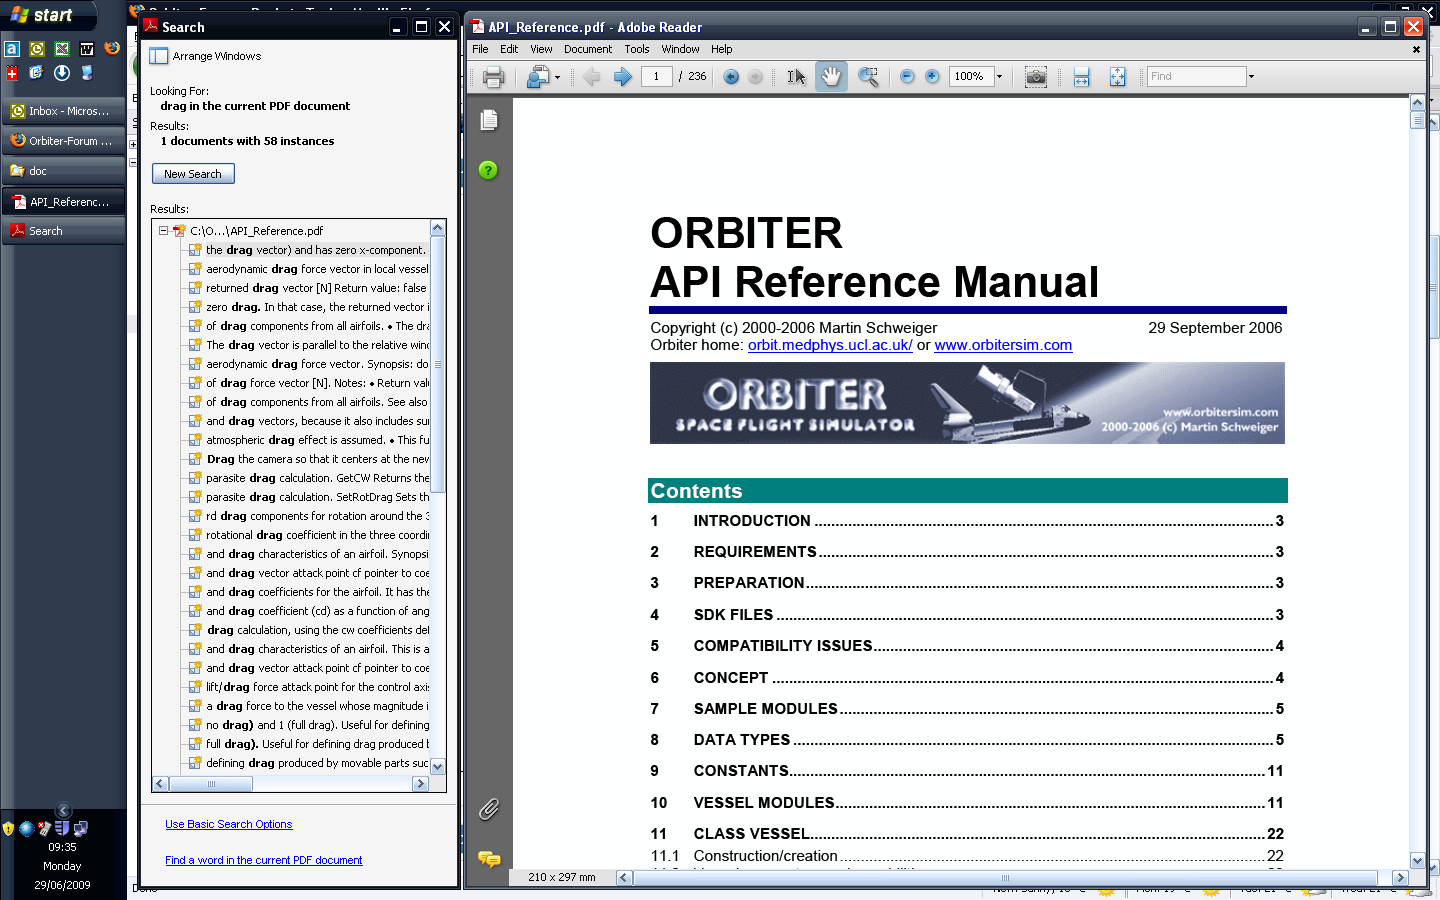Click the zoom percentage field showing 100%
Image resolution: width=1440 pixels, height=900 pixels.
pos(971,77)
